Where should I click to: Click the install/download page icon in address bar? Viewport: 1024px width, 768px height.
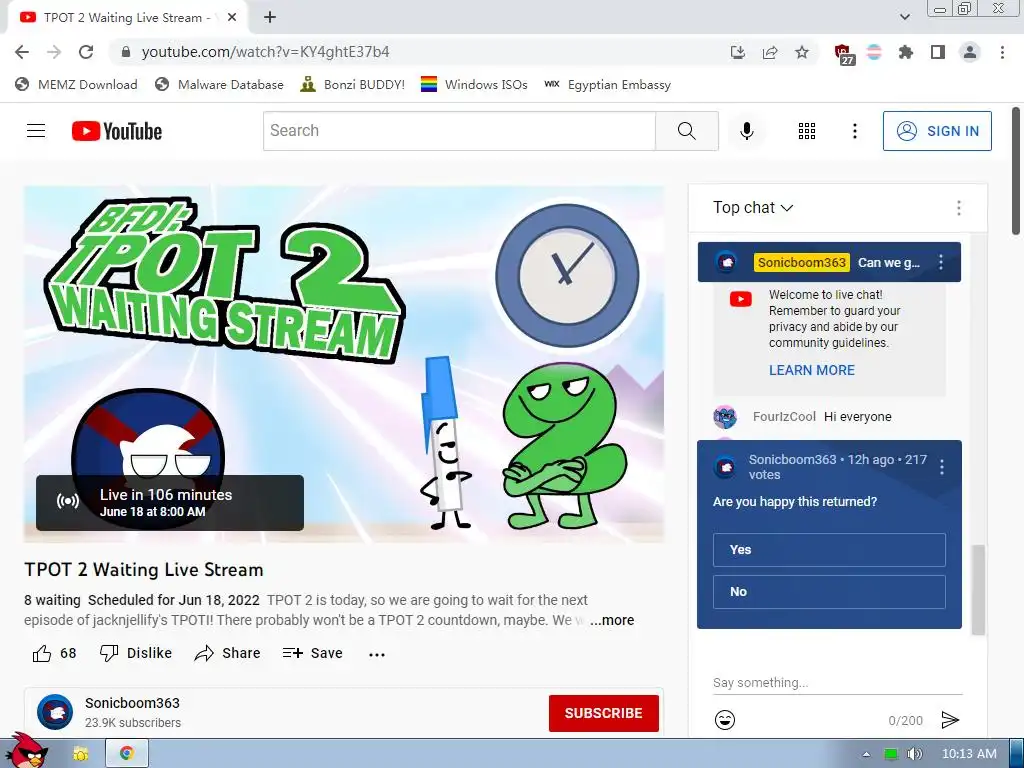pyautogui.click(x=738, y=52)
